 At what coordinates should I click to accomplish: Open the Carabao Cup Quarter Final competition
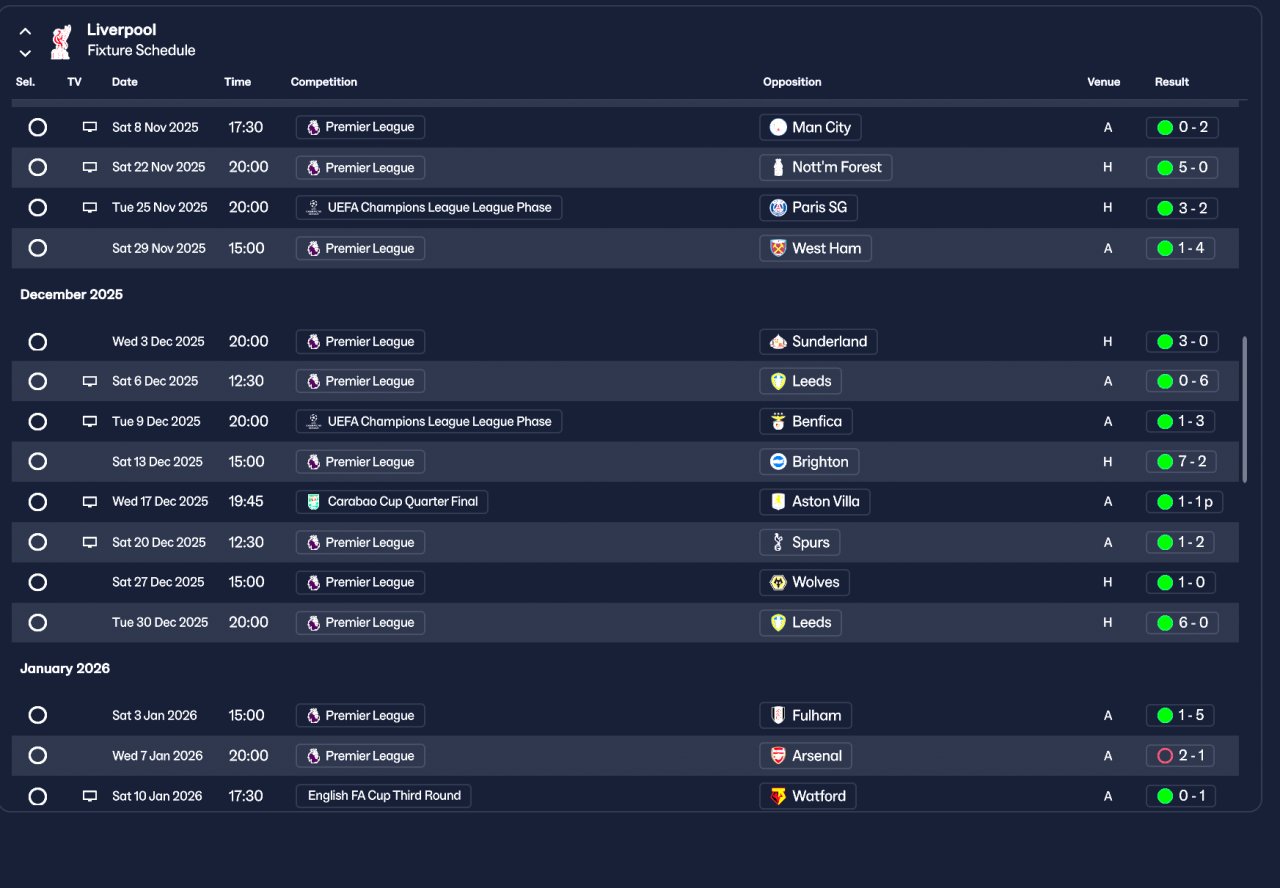click(392, 502)
